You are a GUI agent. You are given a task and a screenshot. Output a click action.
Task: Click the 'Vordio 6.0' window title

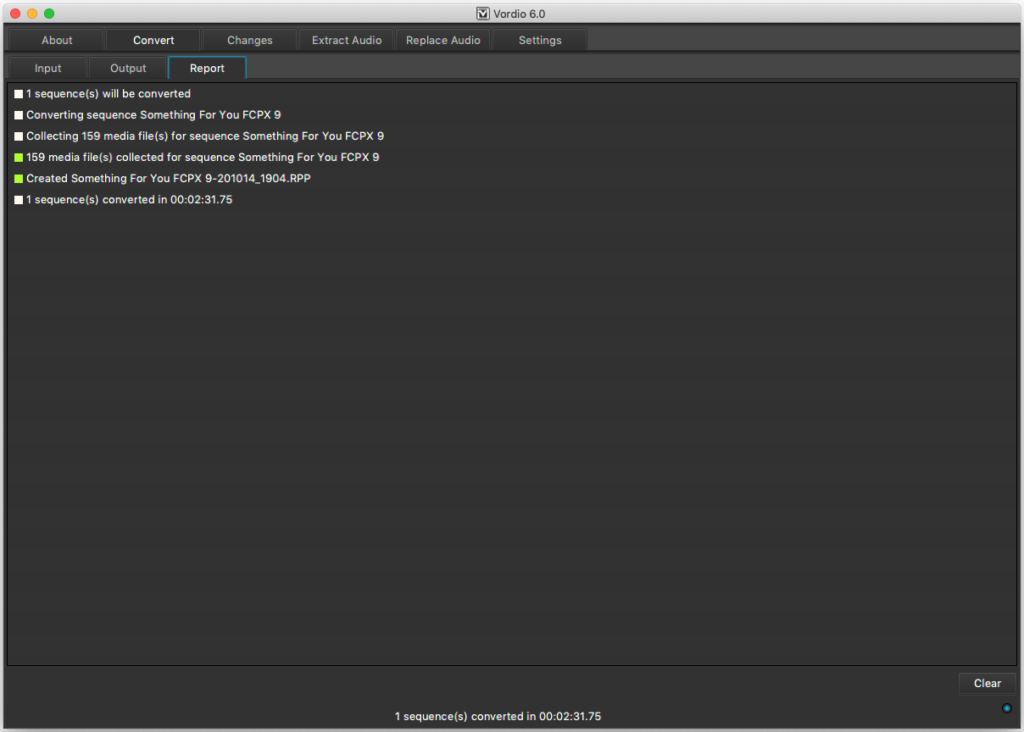click(x=519, y=14)
